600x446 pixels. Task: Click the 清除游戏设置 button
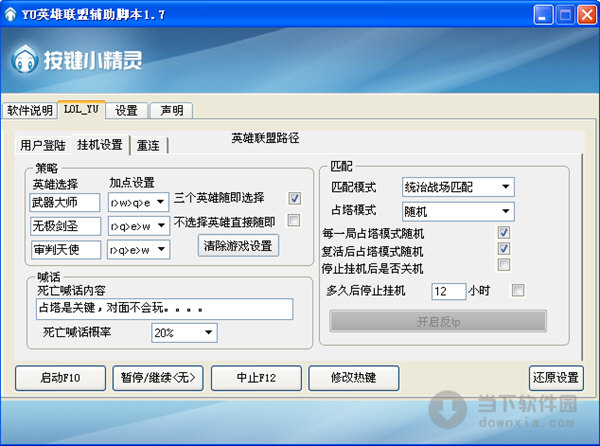(238, 246)
